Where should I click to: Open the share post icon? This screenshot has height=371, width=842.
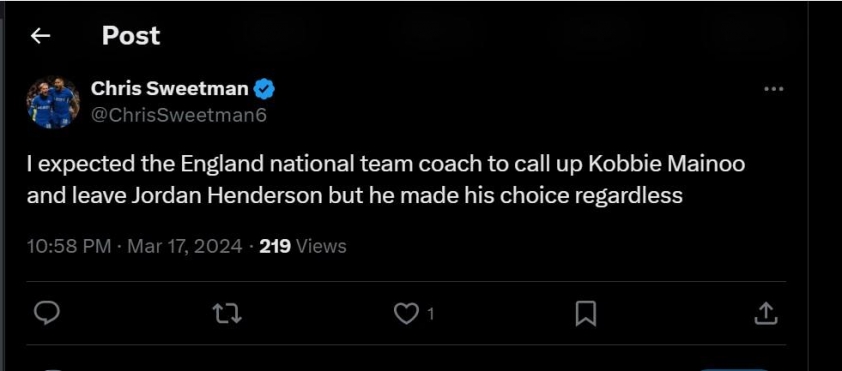point(766,314)
